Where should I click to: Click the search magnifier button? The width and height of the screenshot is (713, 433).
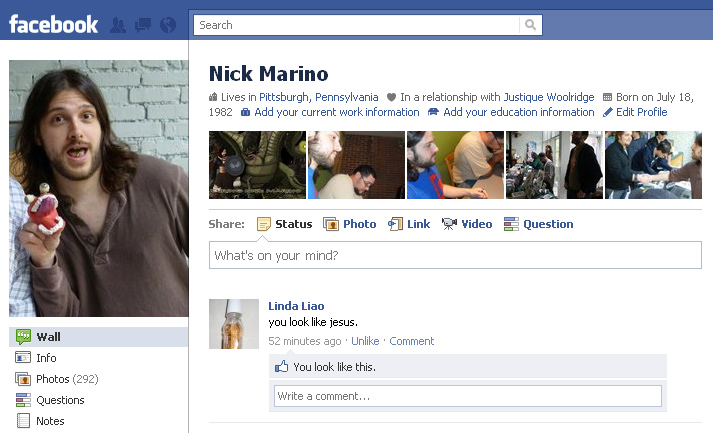(530, 25)
